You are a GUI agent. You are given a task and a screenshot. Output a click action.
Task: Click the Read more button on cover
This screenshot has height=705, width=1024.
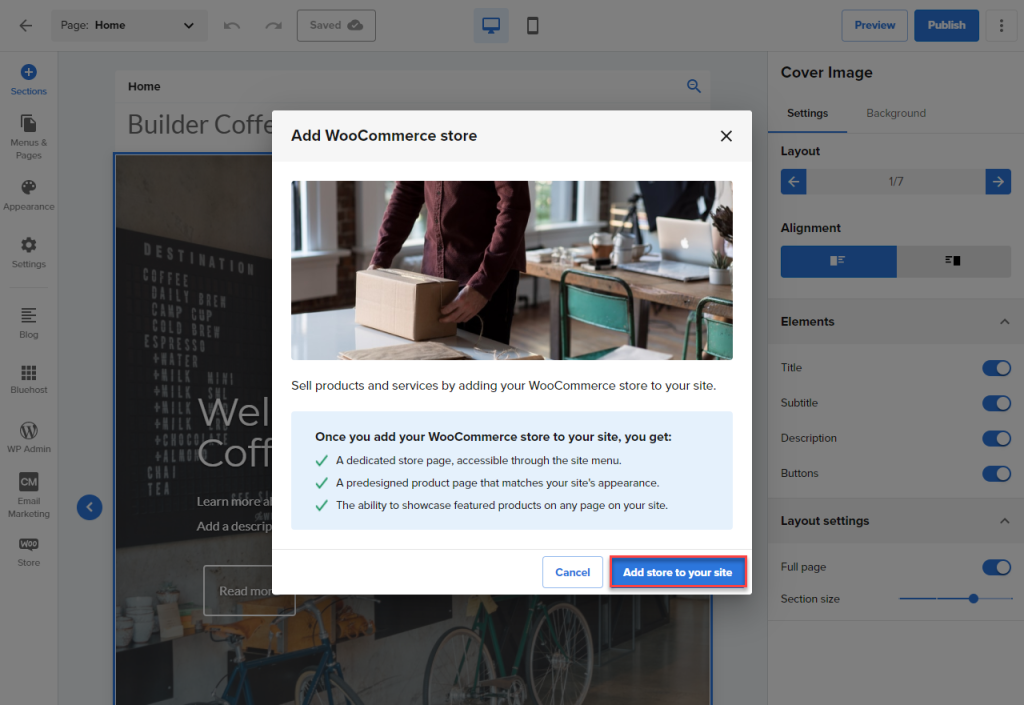249,591
